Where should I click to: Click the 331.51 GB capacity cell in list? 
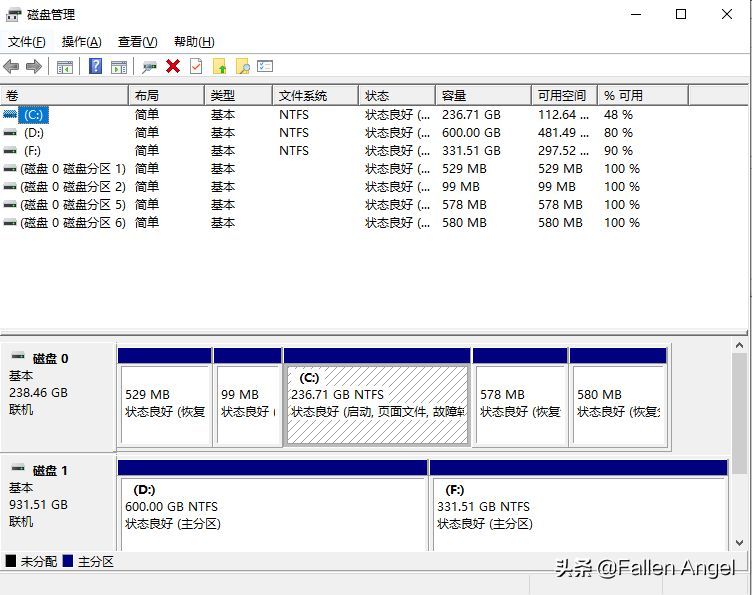pyautogui.click(x=471, y=151)
